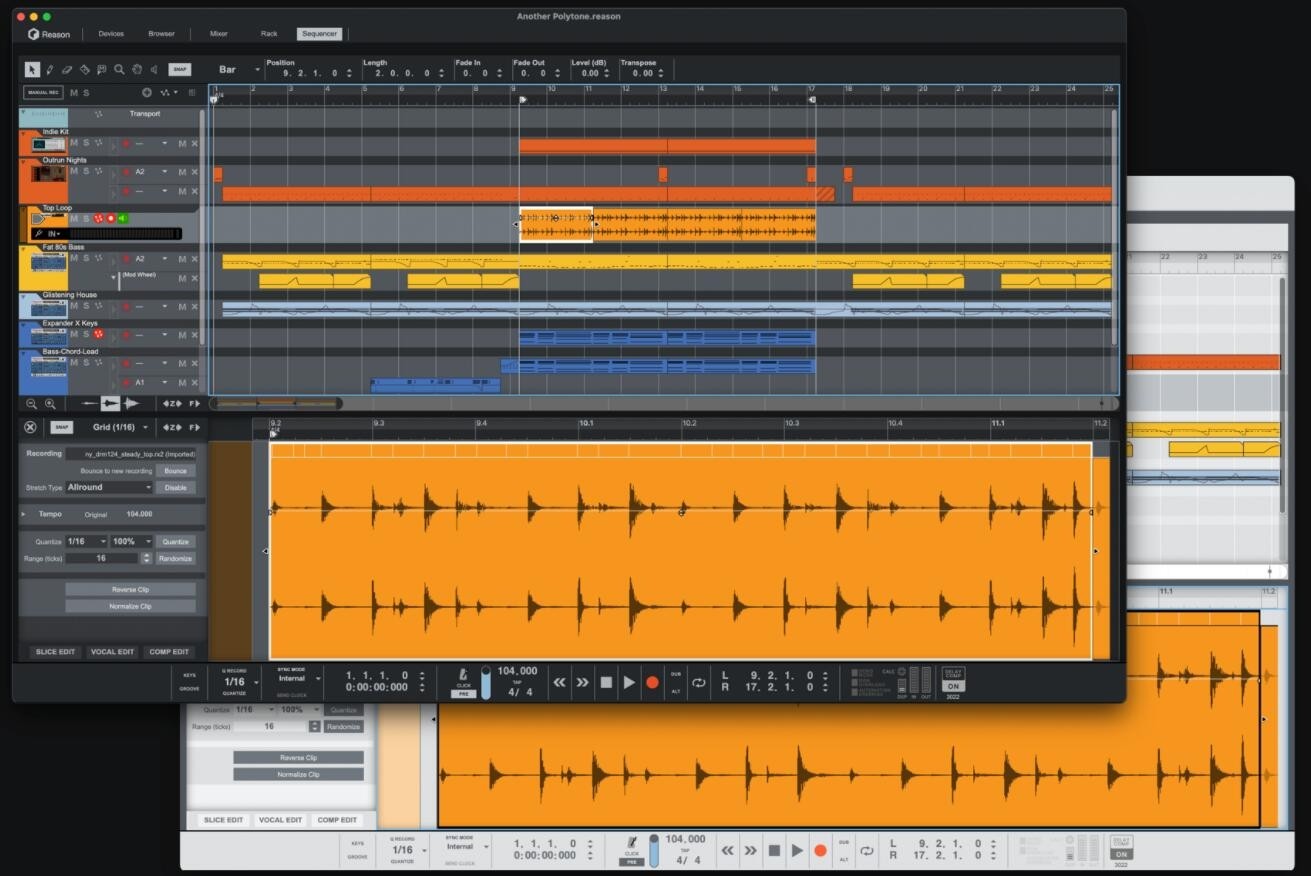The height and width of the screenshot is (876, 1311).
Task: Click the Bounce button
Action: pos(175,470)
